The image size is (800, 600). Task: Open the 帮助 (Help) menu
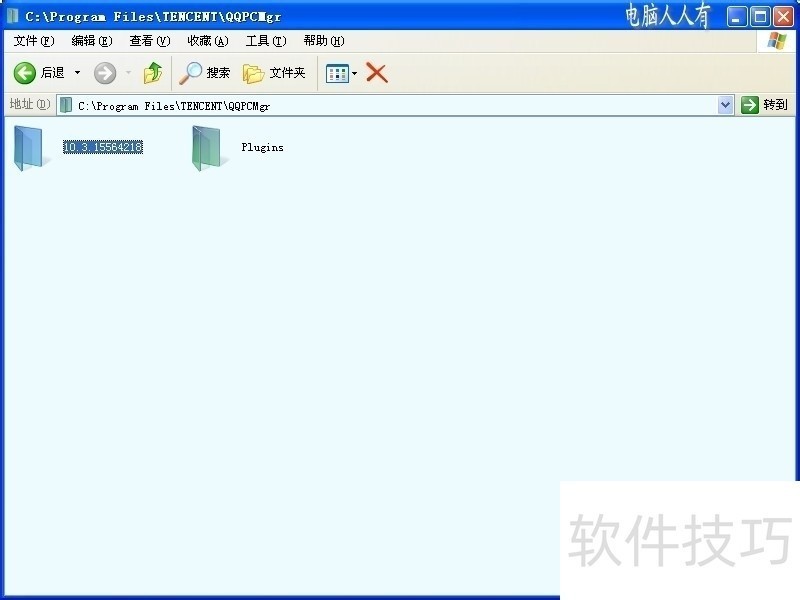(x=324, y=41)
